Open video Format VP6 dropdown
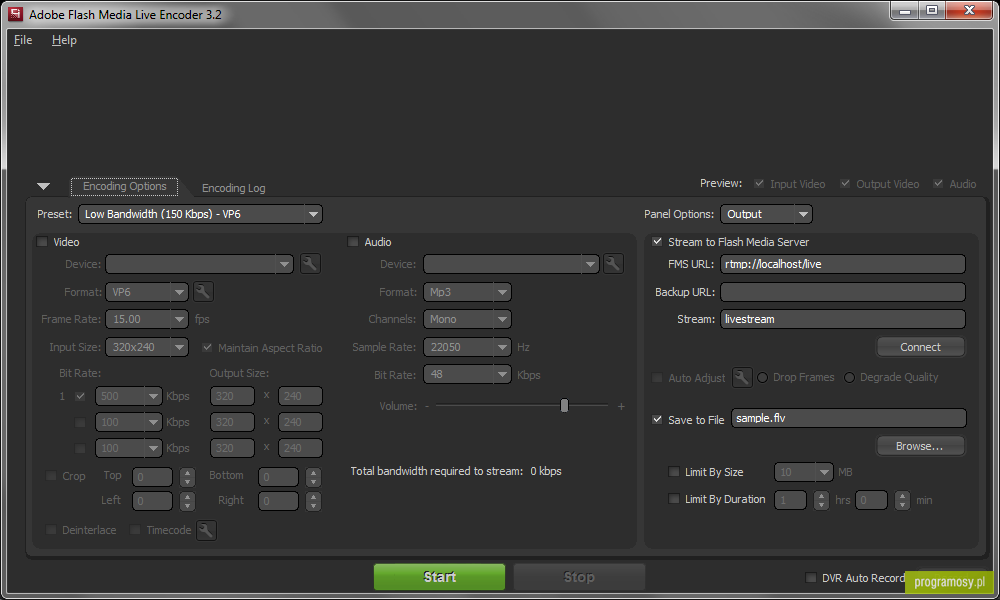 [147, 292]
